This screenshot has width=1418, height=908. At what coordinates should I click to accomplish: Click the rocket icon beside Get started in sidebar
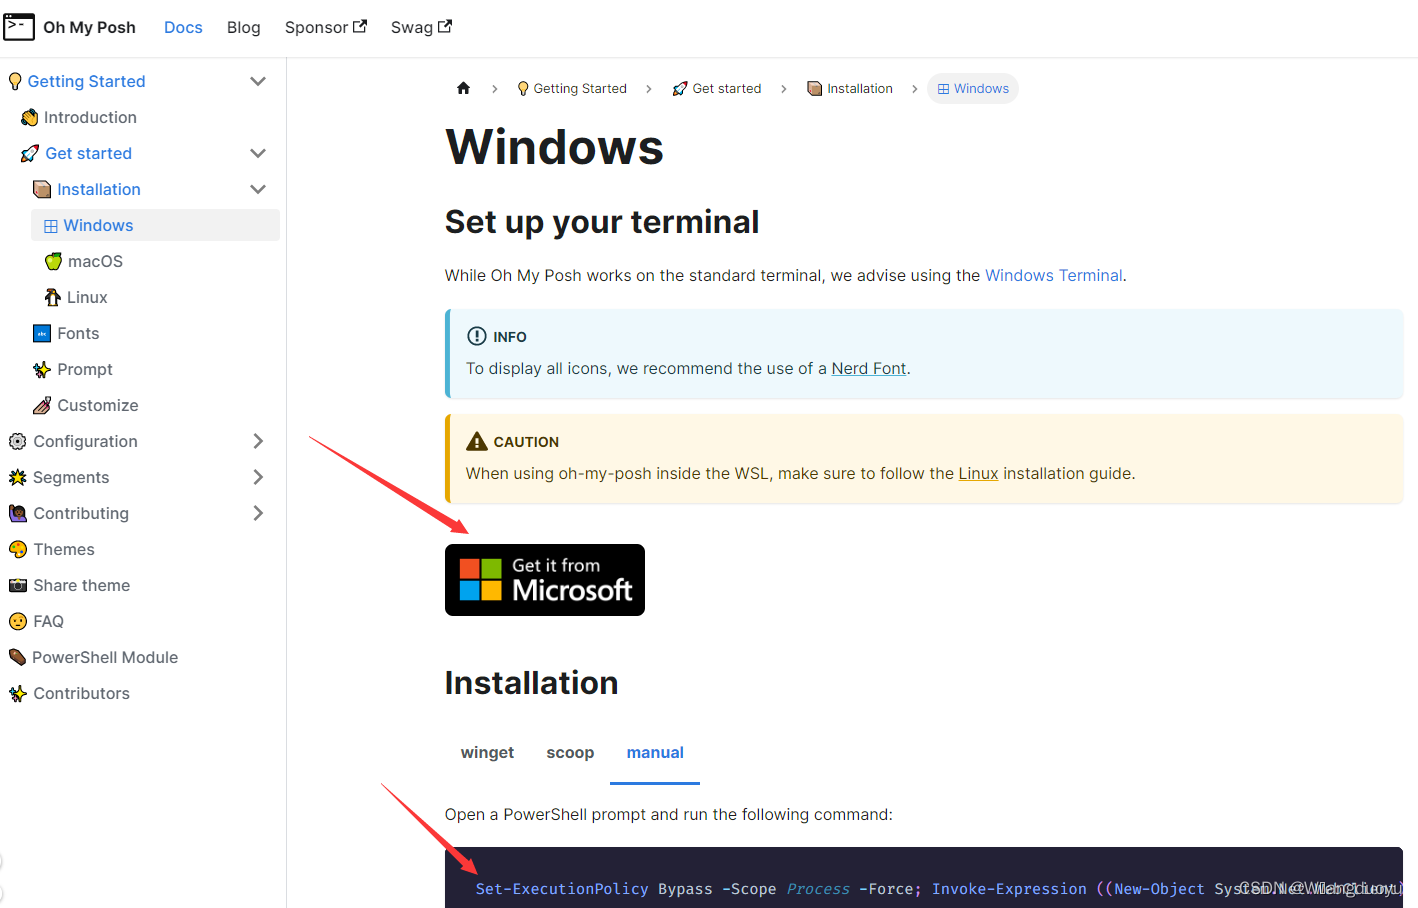[x=30, y=153]
